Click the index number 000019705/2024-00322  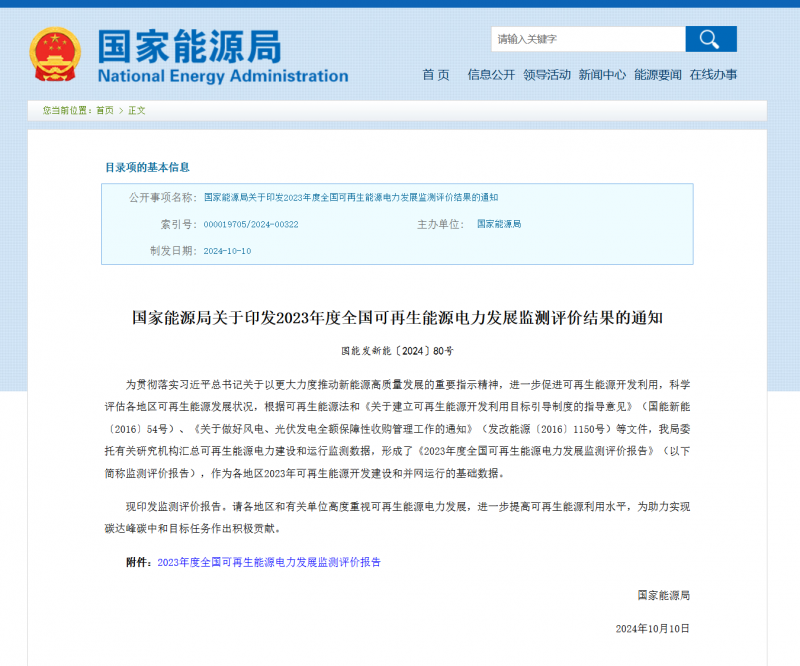click(x=251, y=225)
